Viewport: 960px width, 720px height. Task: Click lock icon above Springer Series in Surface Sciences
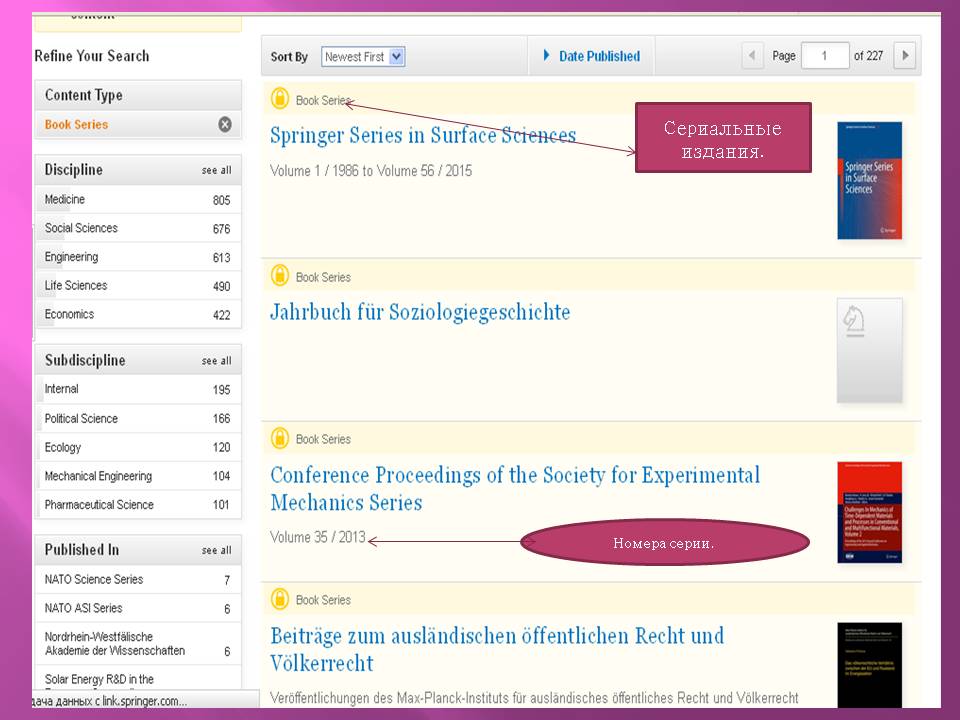pyautogui.click(x=280, y=100)
